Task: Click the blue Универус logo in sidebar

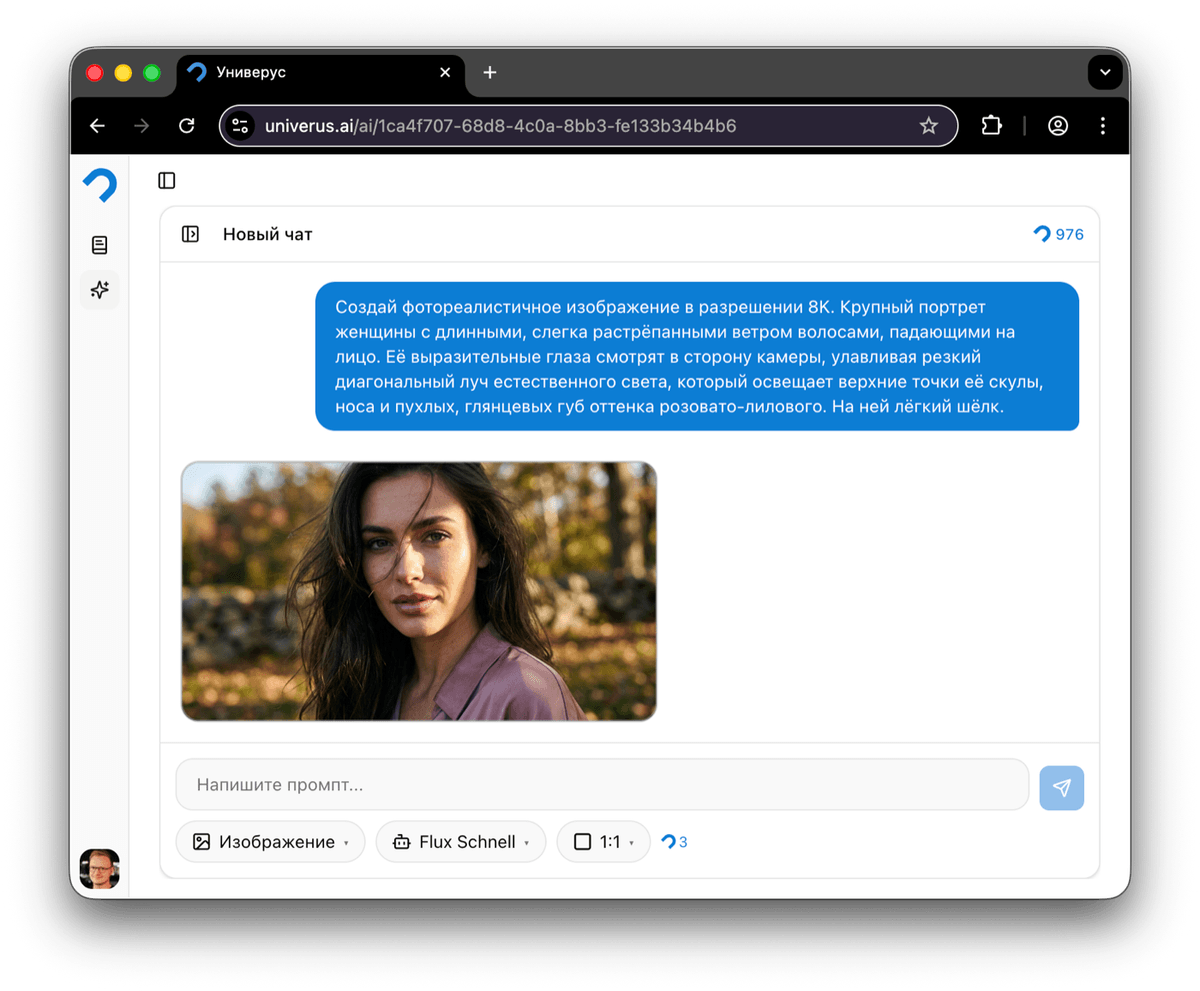Action: coord(100,184)
